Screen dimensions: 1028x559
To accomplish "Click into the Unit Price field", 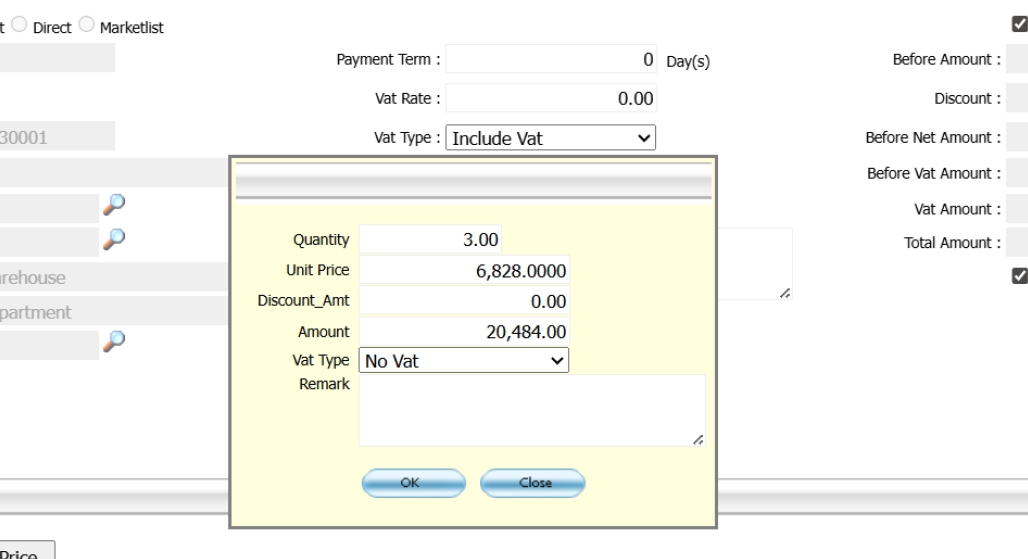I will pos(463,271).
